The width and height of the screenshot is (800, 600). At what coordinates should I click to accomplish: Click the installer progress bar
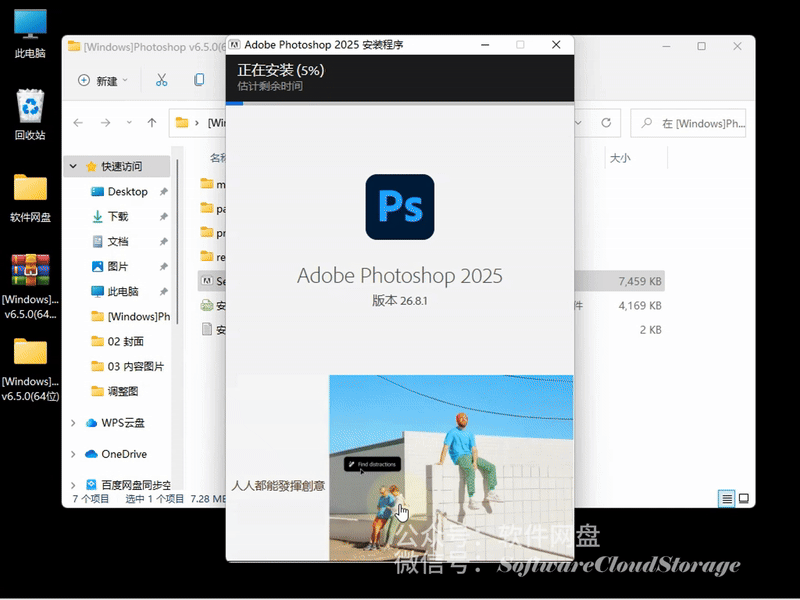point(400,102)
